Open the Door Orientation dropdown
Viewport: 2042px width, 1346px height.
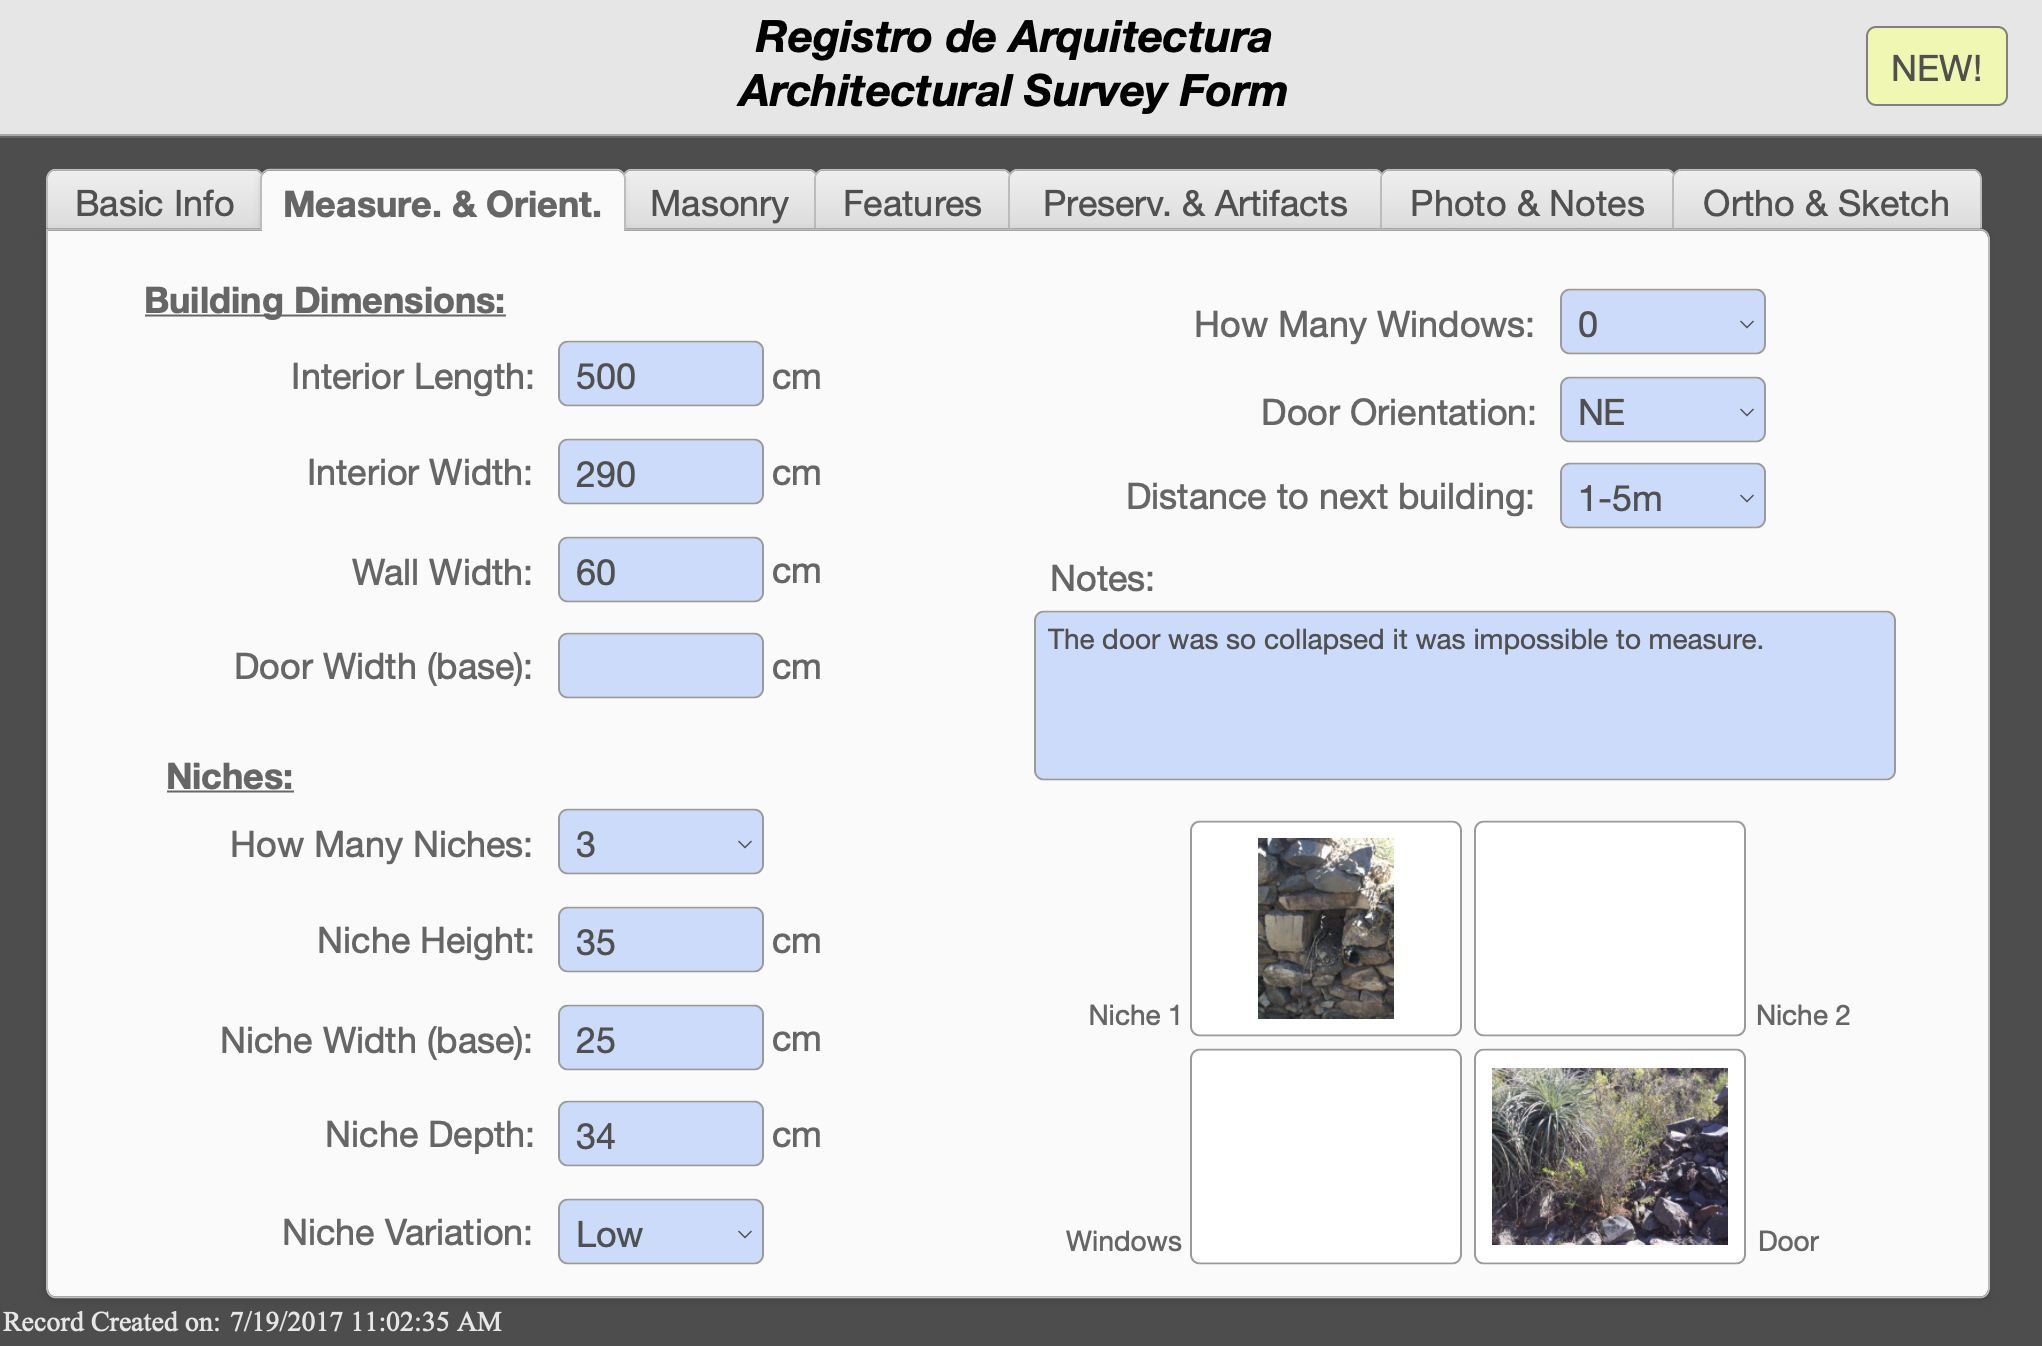click(1662, 411)
